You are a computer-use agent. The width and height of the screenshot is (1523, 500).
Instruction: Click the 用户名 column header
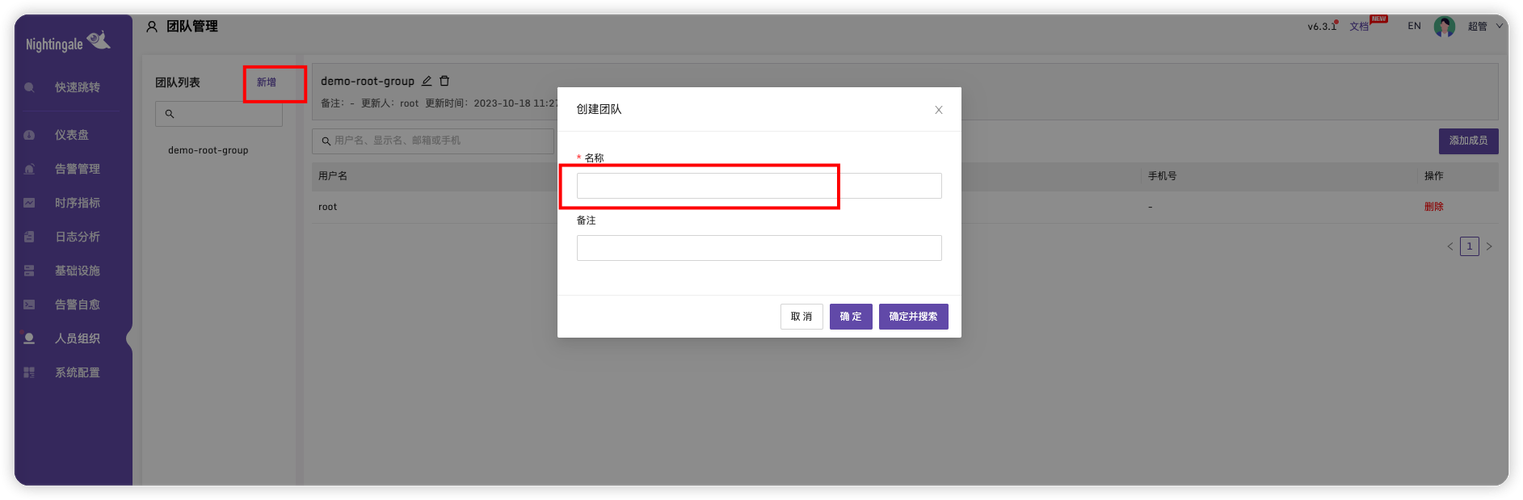pyautogui.click(x=333, y=176)
